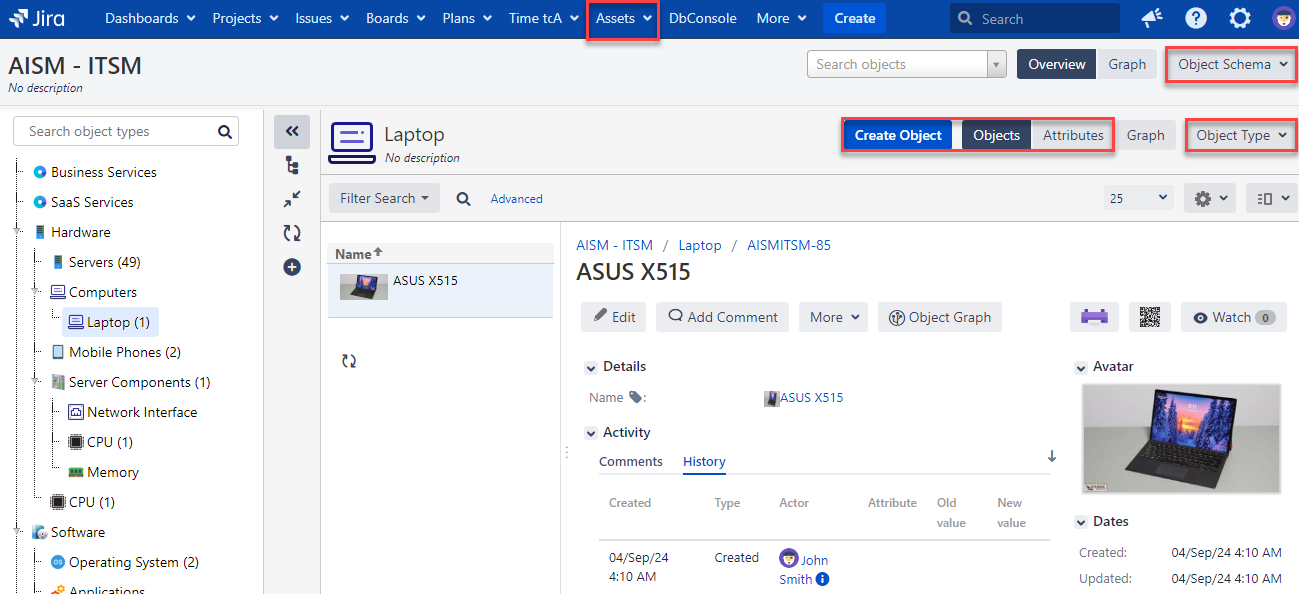This screenshot has width=1299, height=594.
Task: Open the user profile avatar
Action: coord(1282,18)
